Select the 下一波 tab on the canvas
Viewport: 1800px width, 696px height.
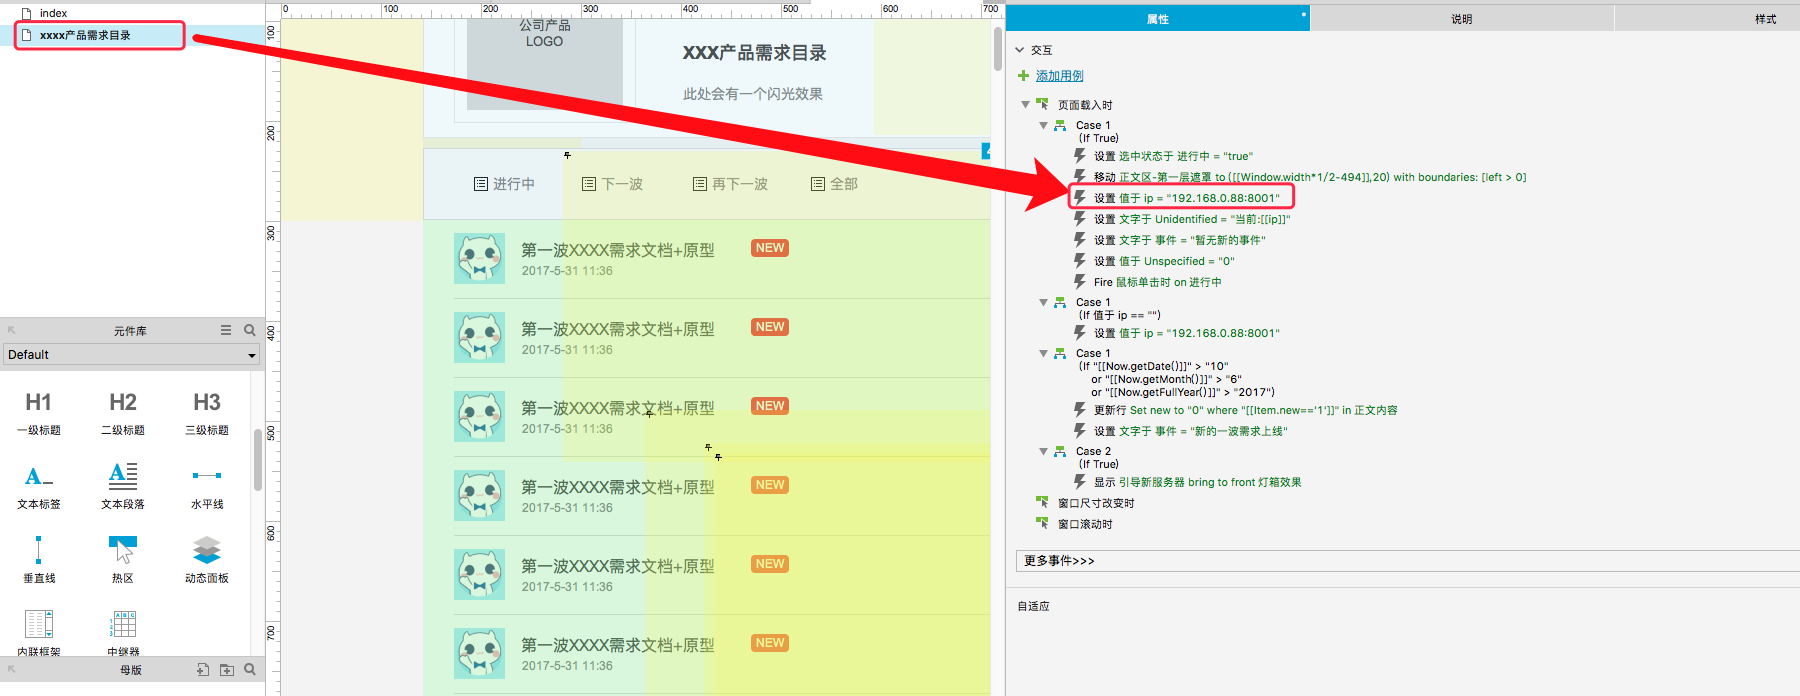[612, 184]
